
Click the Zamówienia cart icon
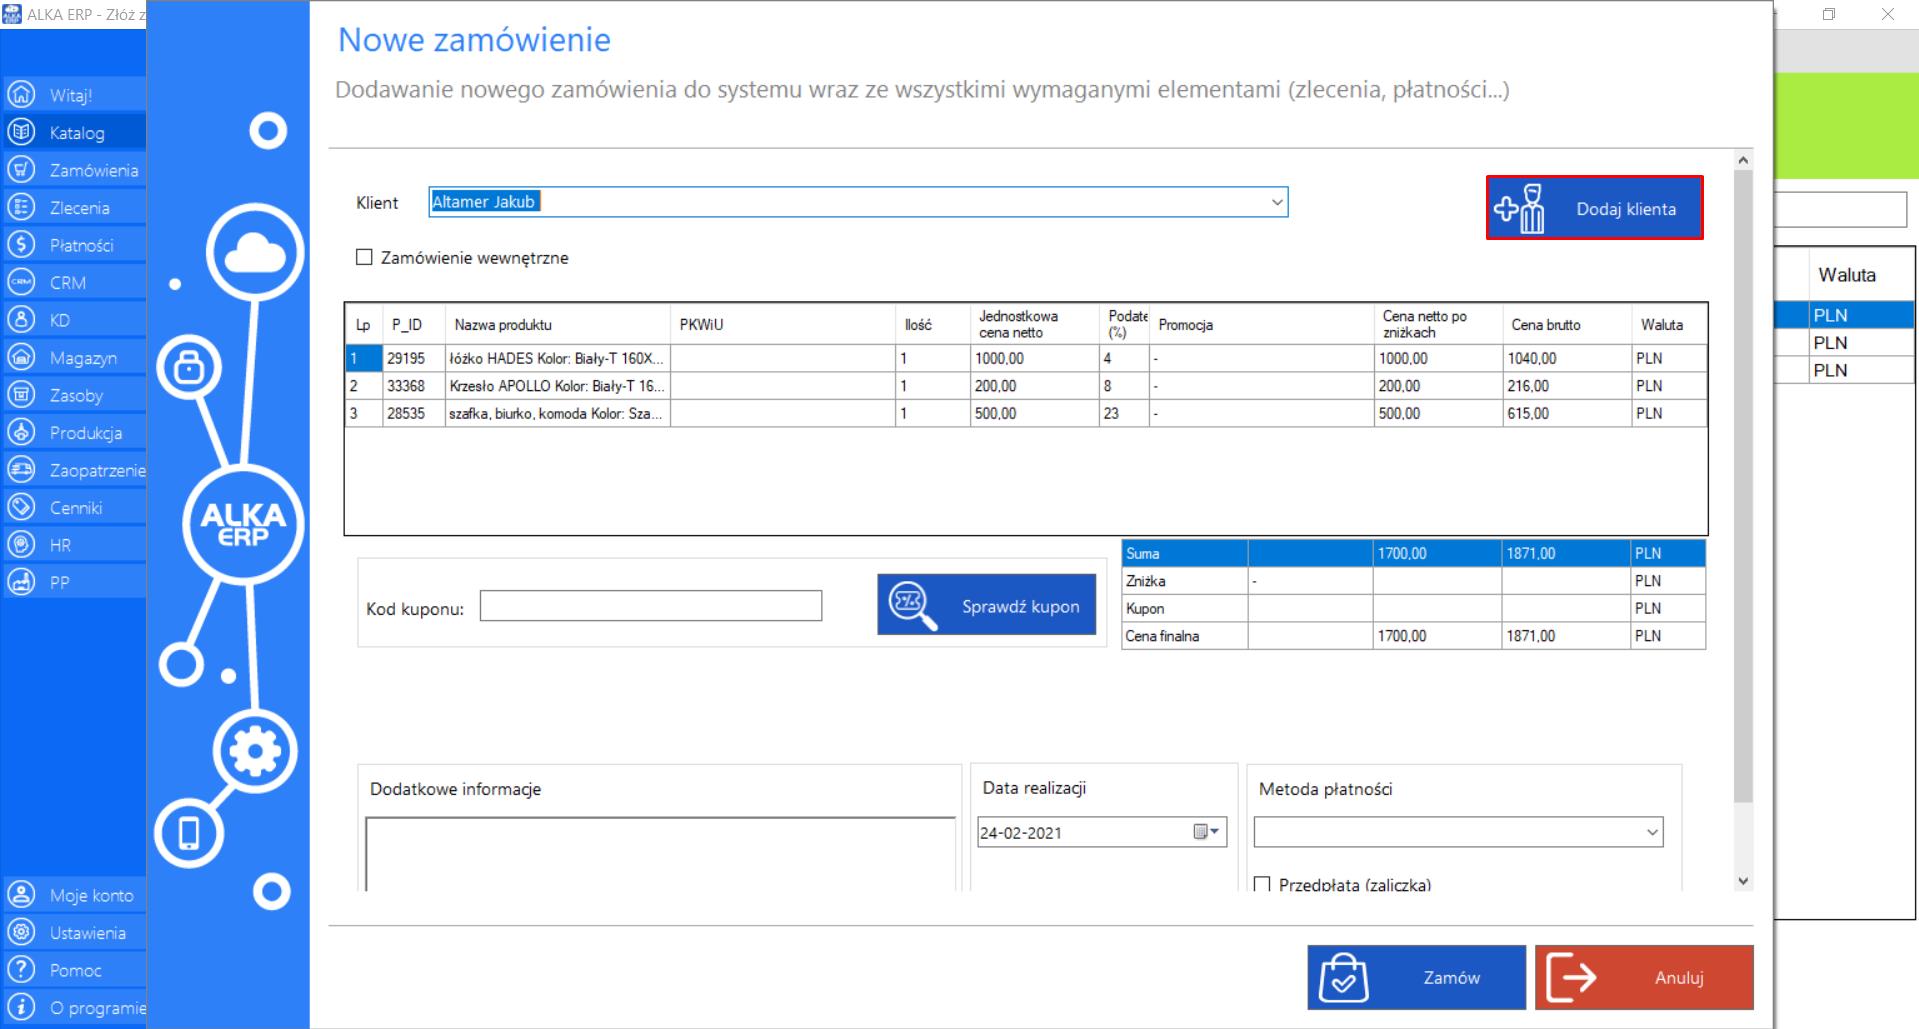click(21, 170)
